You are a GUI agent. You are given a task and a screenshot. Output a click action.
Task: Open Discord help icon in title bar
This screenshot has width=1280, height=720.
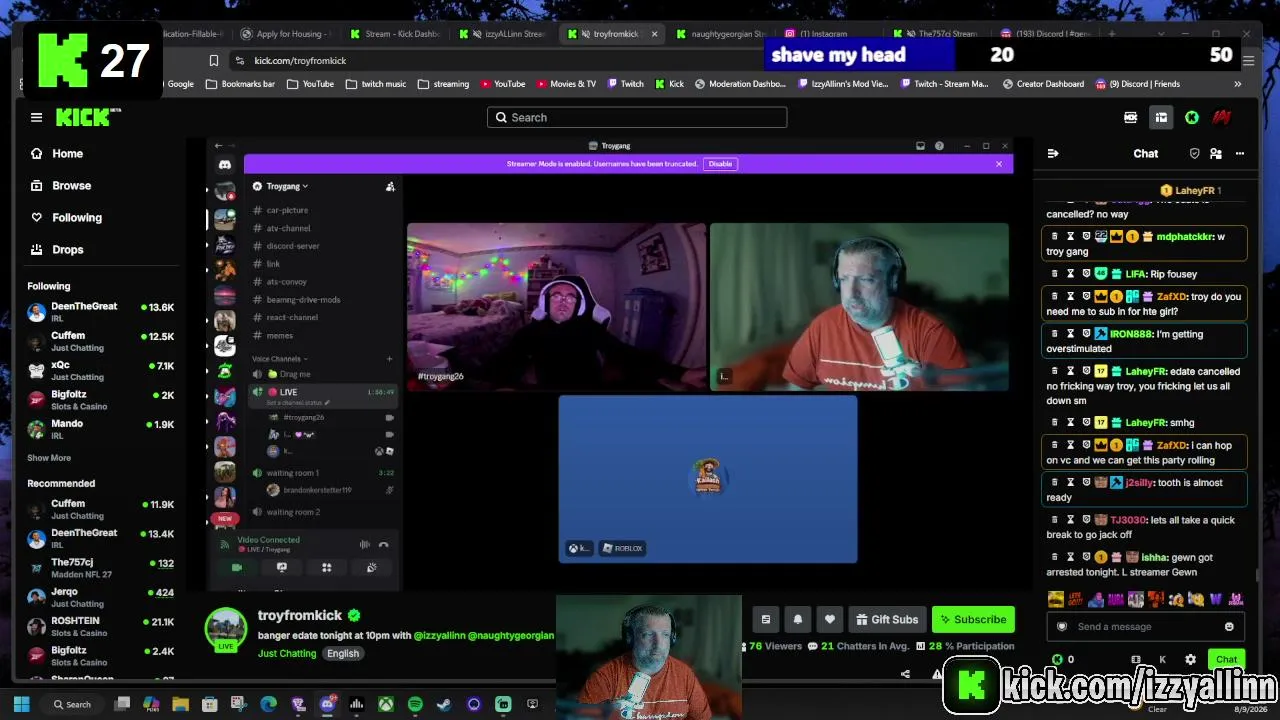tap(939, 146)
